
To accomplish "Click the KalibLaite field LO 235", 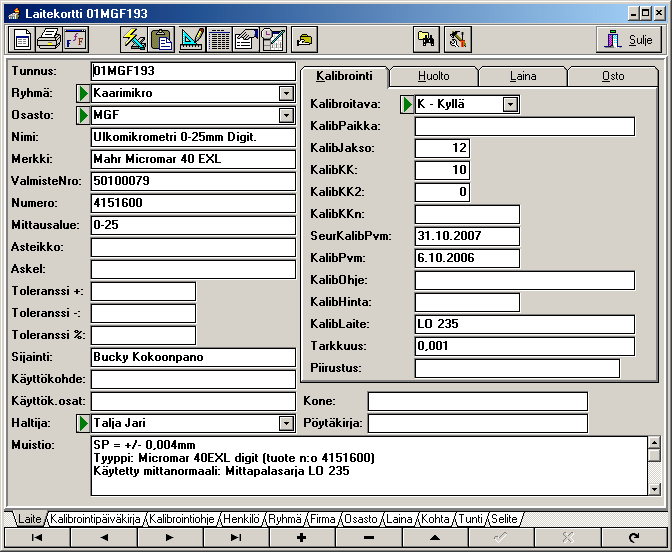I will [x=525, y=324].
